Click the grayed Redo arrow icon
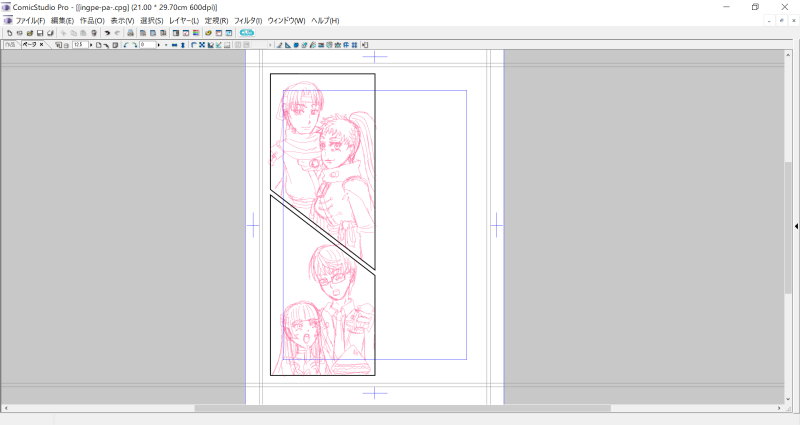Image resolution: width=800 pixels, height=425 pixels. (x=117, y=33)
